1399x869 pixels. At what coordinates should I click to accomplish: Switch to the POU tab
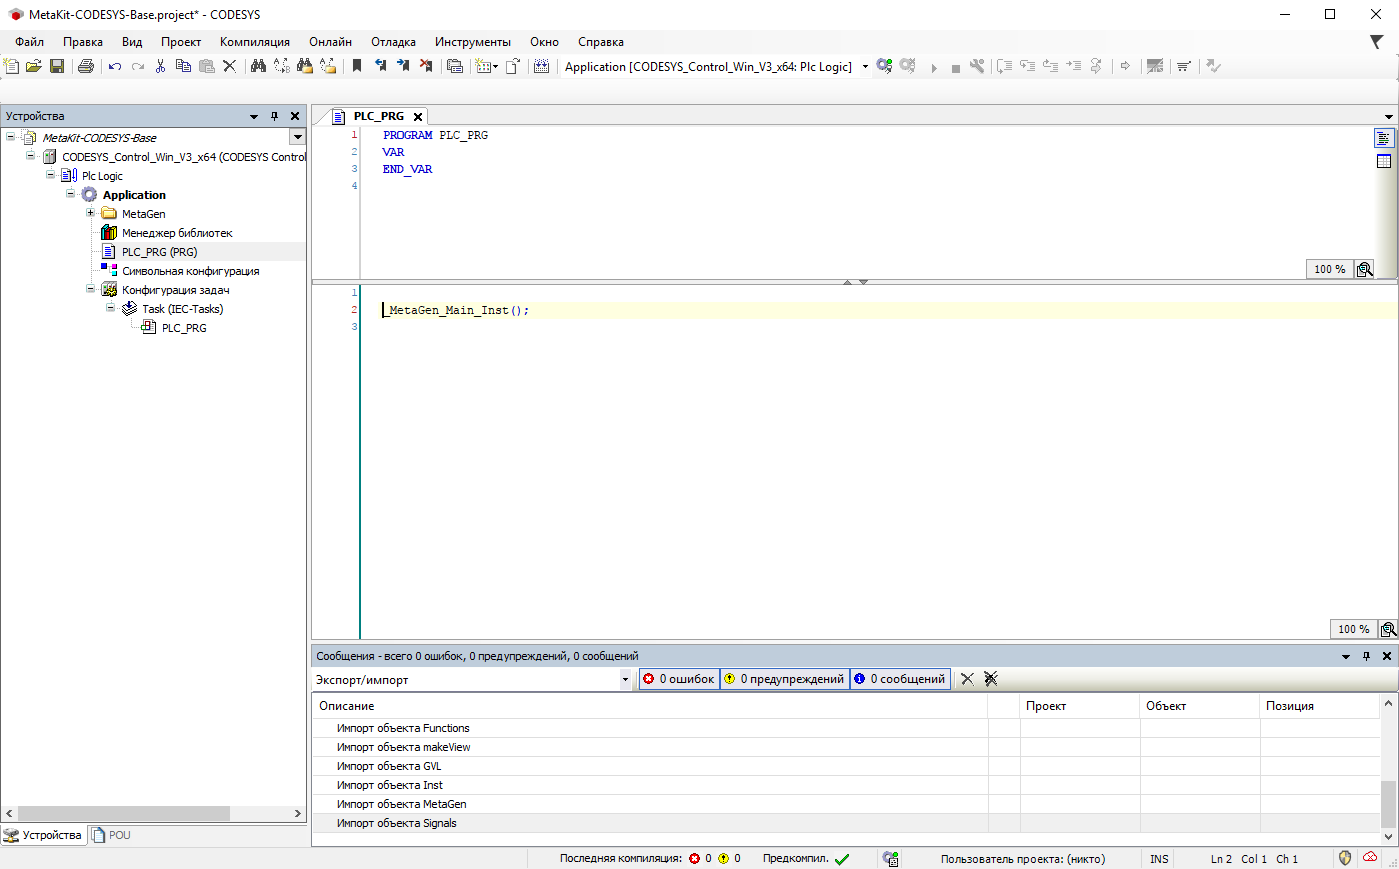111,835
